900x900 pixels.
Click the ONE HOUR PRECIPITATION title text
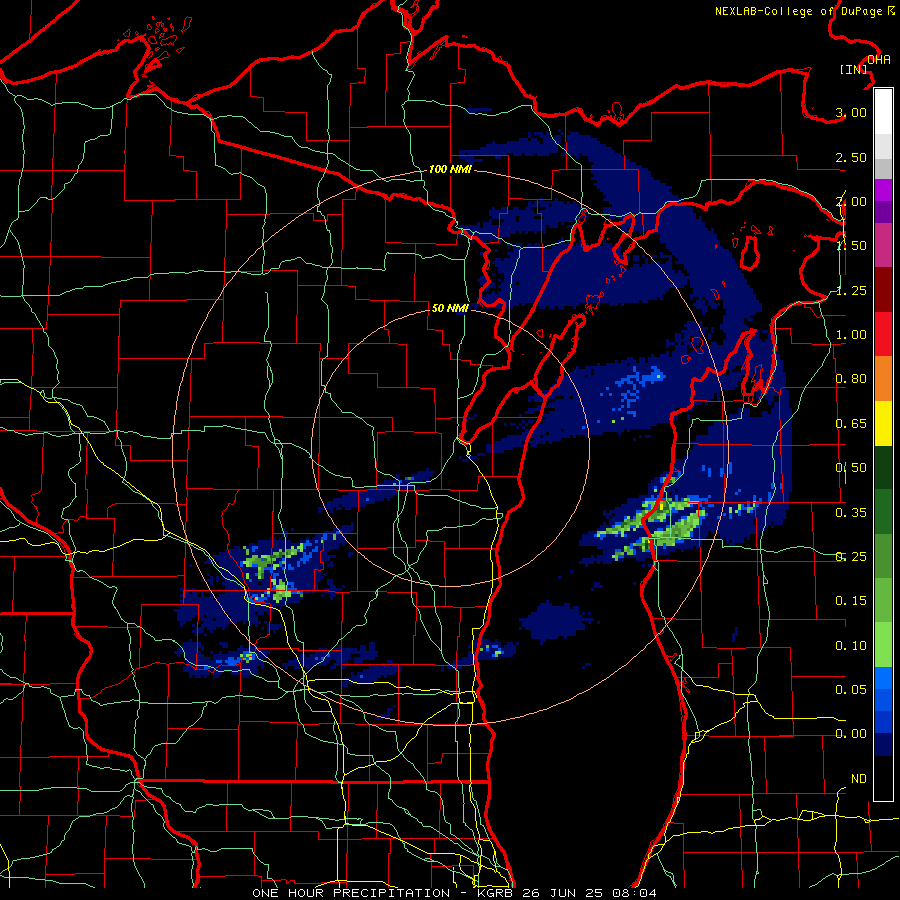point(351,893)
